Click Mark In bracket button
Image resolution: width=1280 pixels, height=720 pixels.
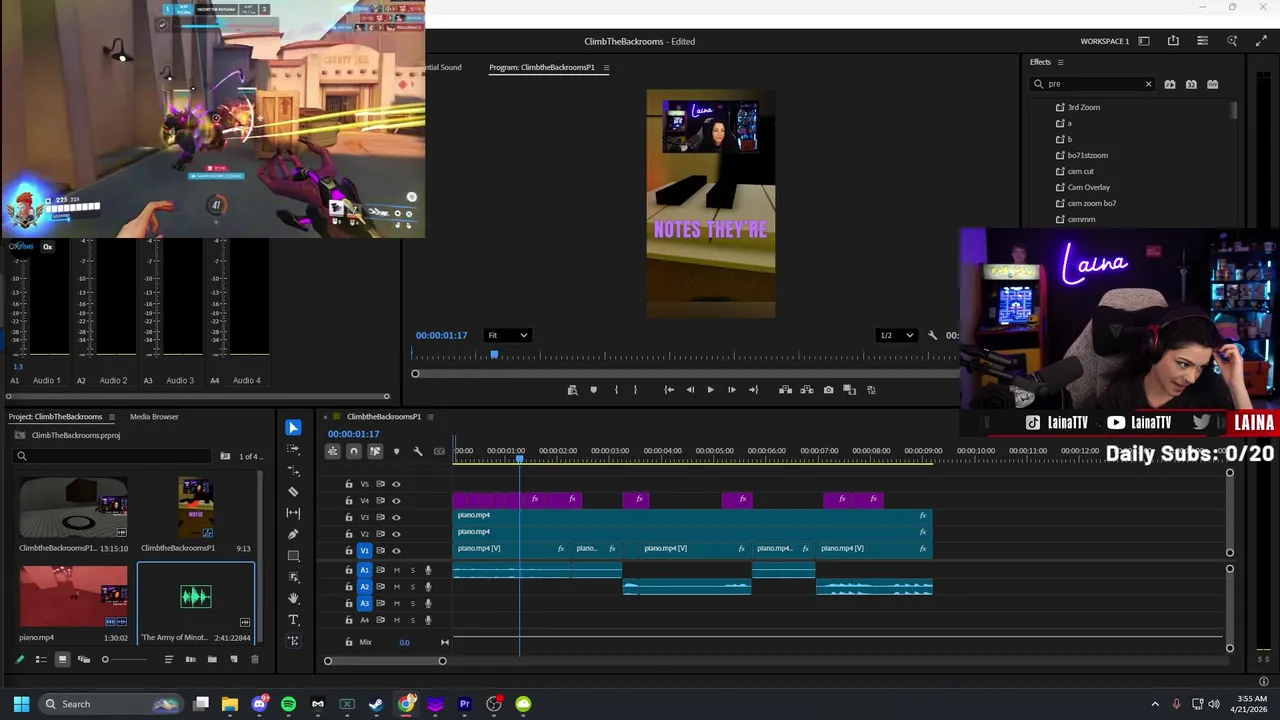[x=615, y=390]
